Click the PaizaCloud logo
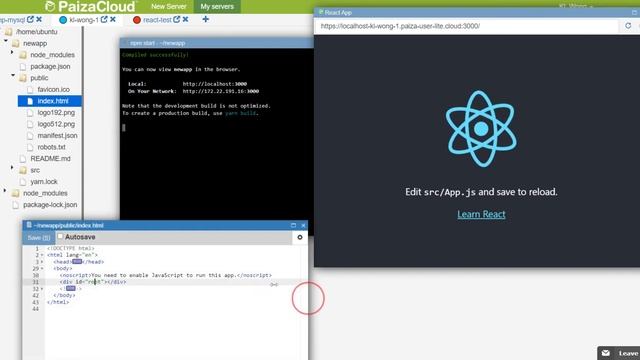This screenshot has height=360, width=640. click(x=90, y=6)
